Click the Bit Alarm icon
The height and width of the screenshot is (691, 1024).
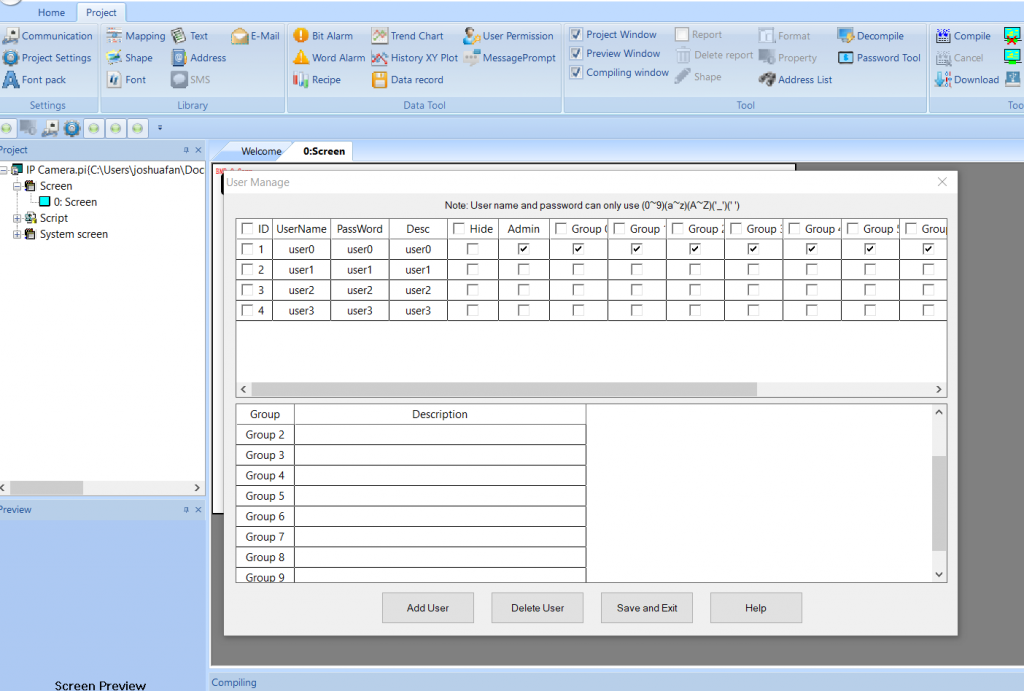pos(301,36)
